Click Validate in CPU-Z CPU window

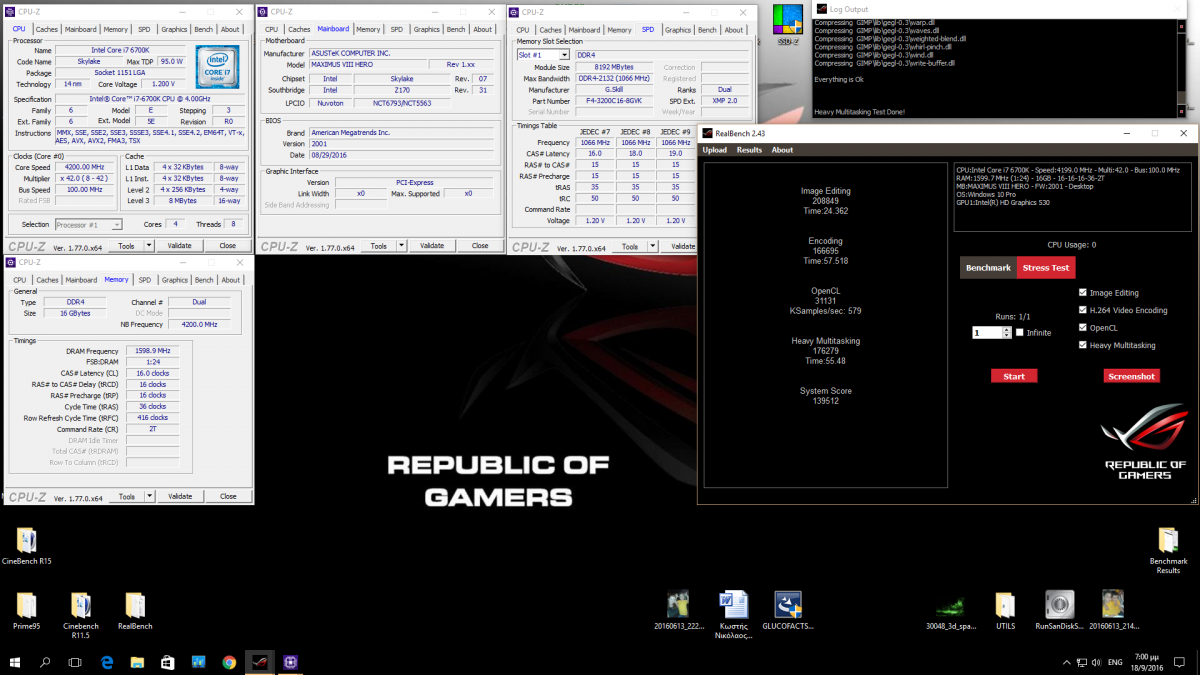[180, 245]
